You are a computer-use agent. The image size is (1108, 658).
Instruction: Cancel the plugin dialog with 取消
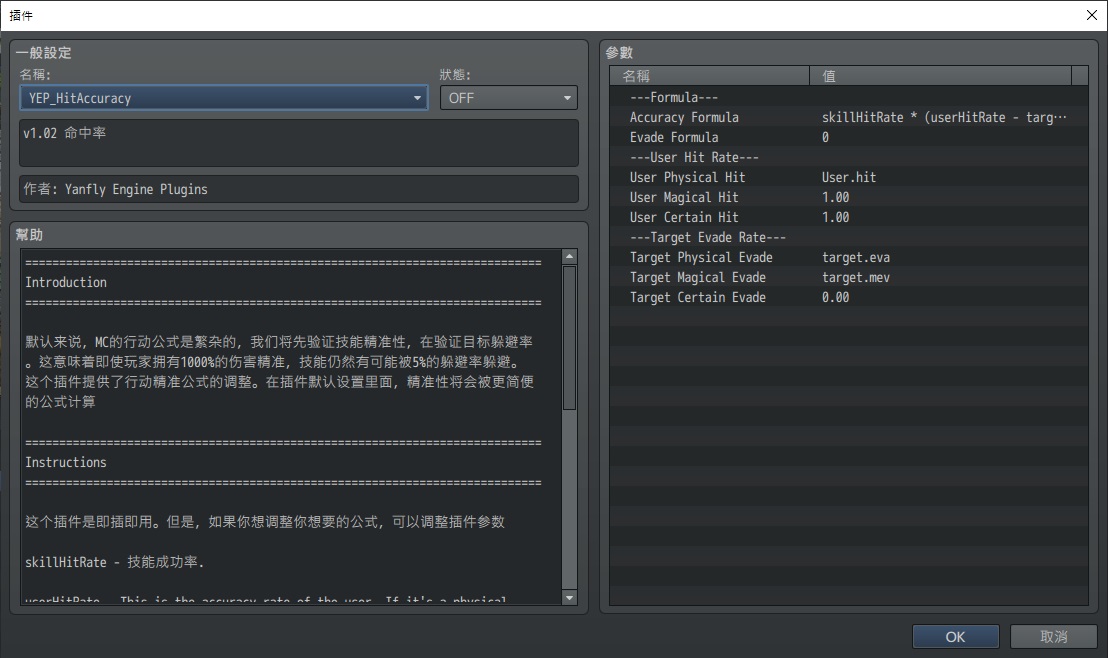(1054, 636)
